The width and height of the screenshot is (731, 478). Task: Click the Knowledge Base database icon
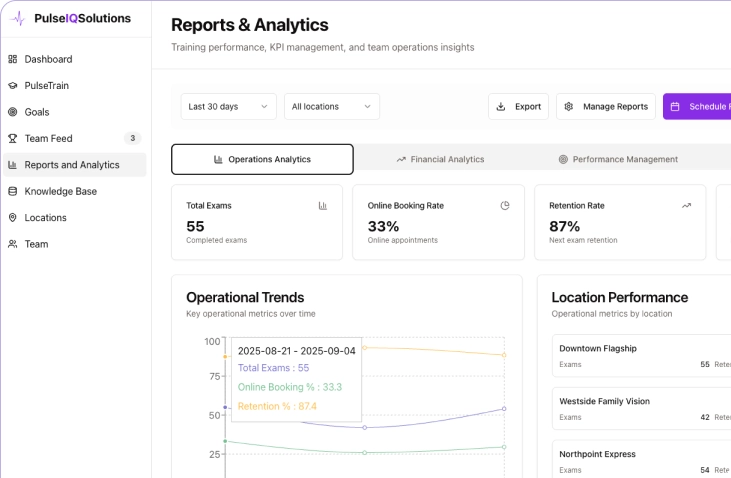click(x=13, y=191)
